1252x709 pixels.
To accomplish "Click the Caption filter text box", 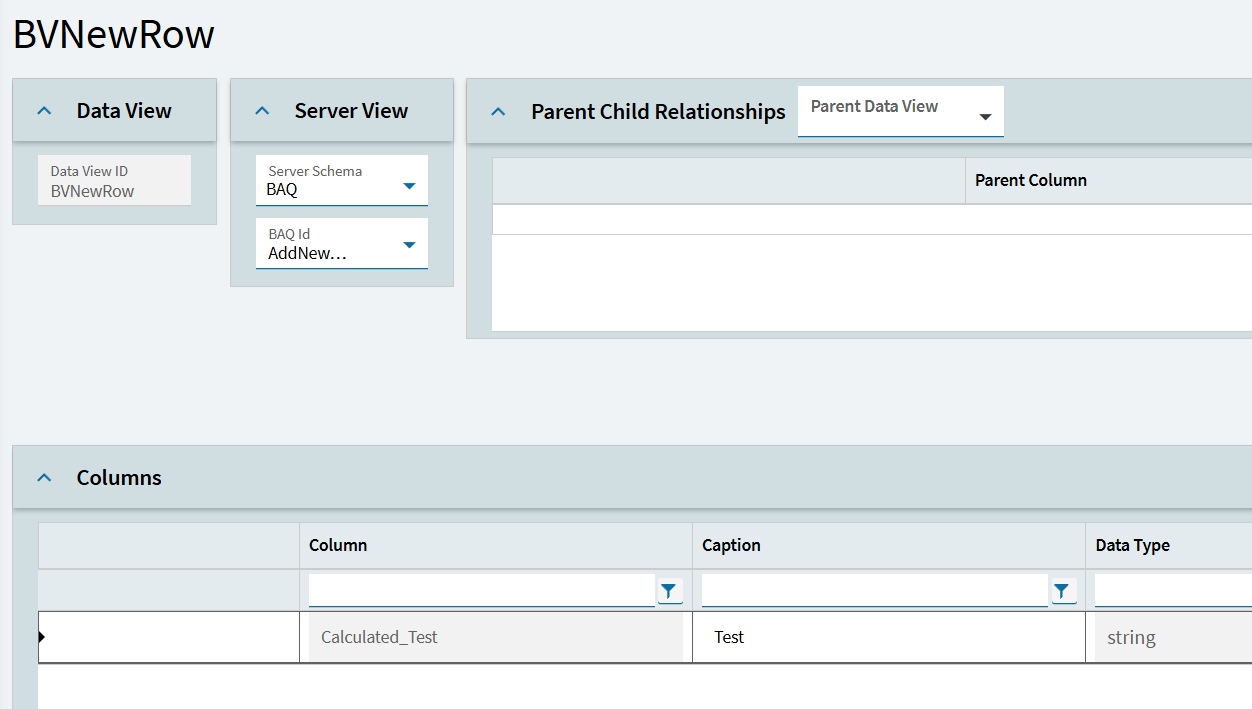I will point(874,591).
